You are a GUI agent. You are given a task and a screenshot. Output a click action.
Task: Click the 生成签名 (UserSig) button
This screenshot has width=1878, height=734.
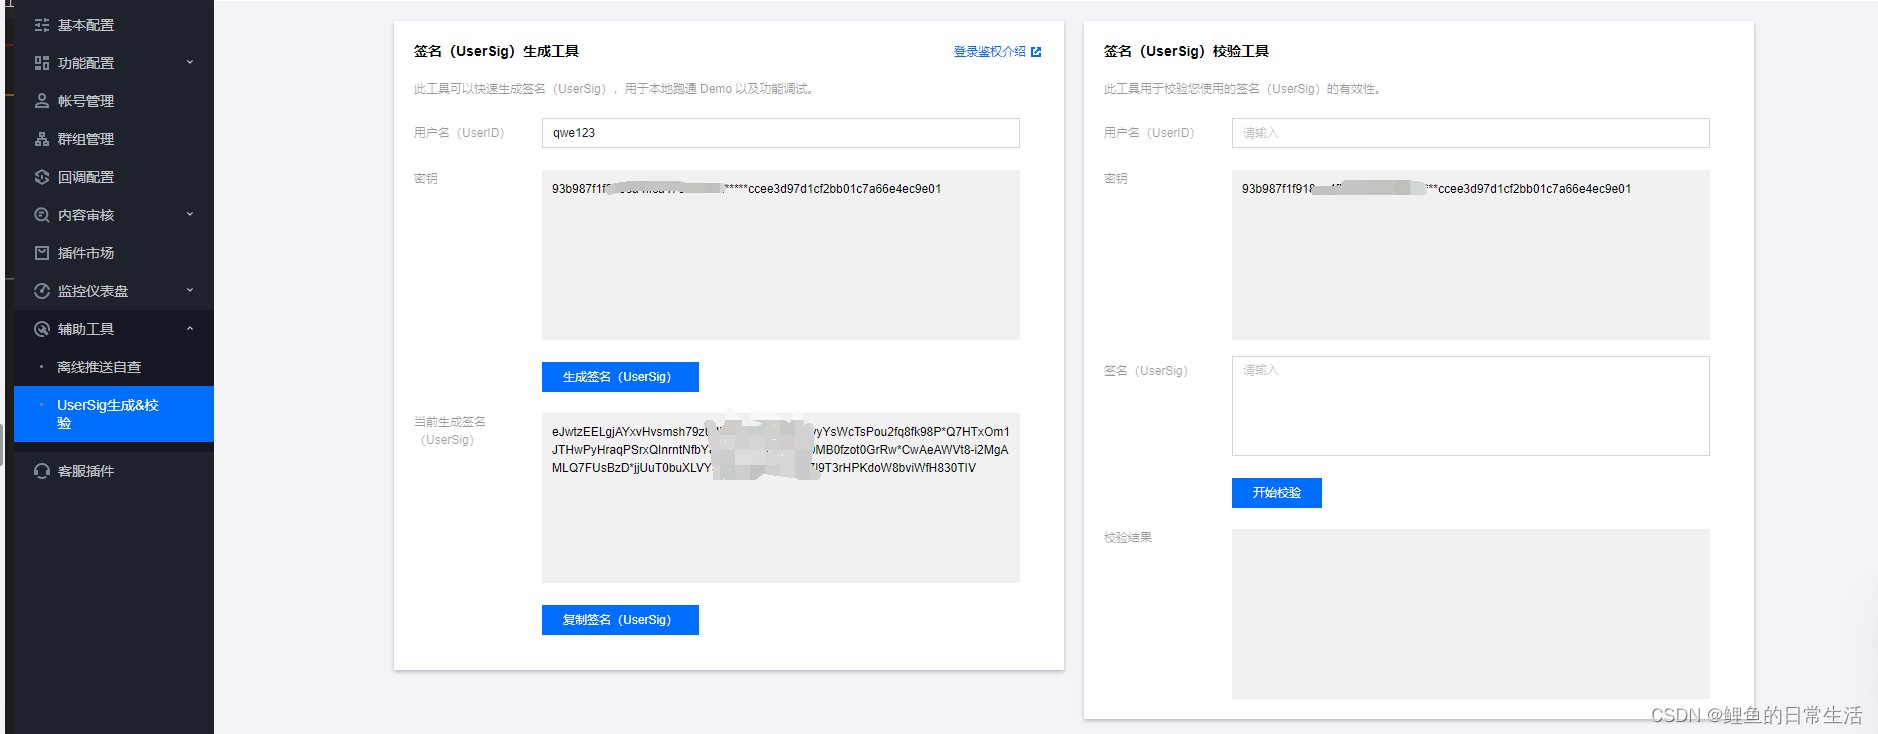pos(620,377)
